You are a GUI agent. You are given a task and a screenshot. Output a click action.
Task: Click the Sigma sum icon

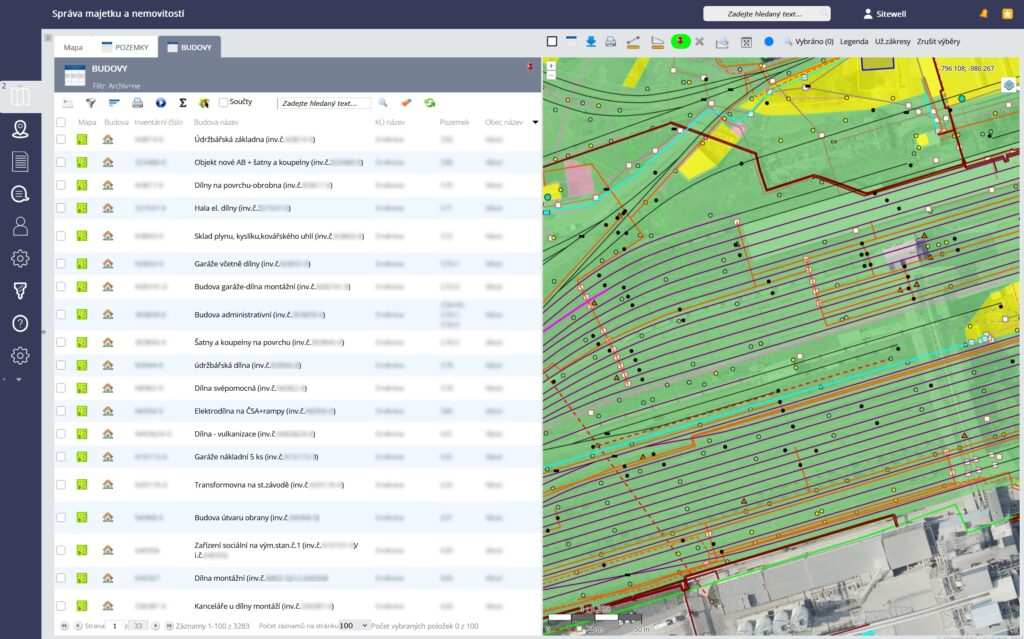[x=183, y=103]
